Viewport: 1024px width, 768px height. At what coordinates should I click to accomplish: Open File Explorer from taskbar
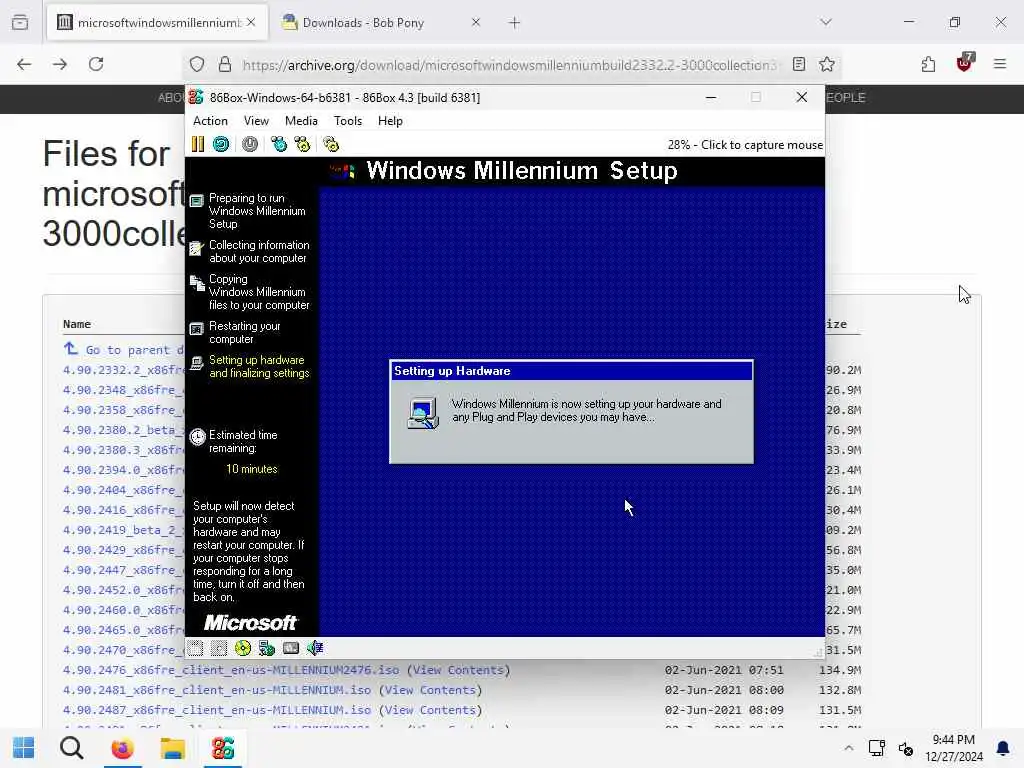(x=172, y=748)
